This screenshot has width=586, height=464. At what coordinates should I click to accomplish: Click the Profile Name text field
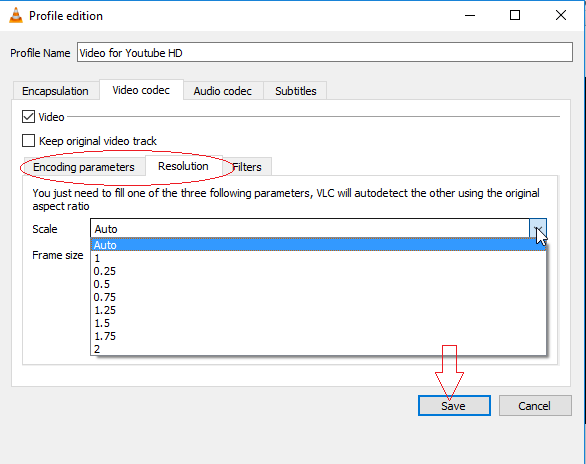(325, 52)
